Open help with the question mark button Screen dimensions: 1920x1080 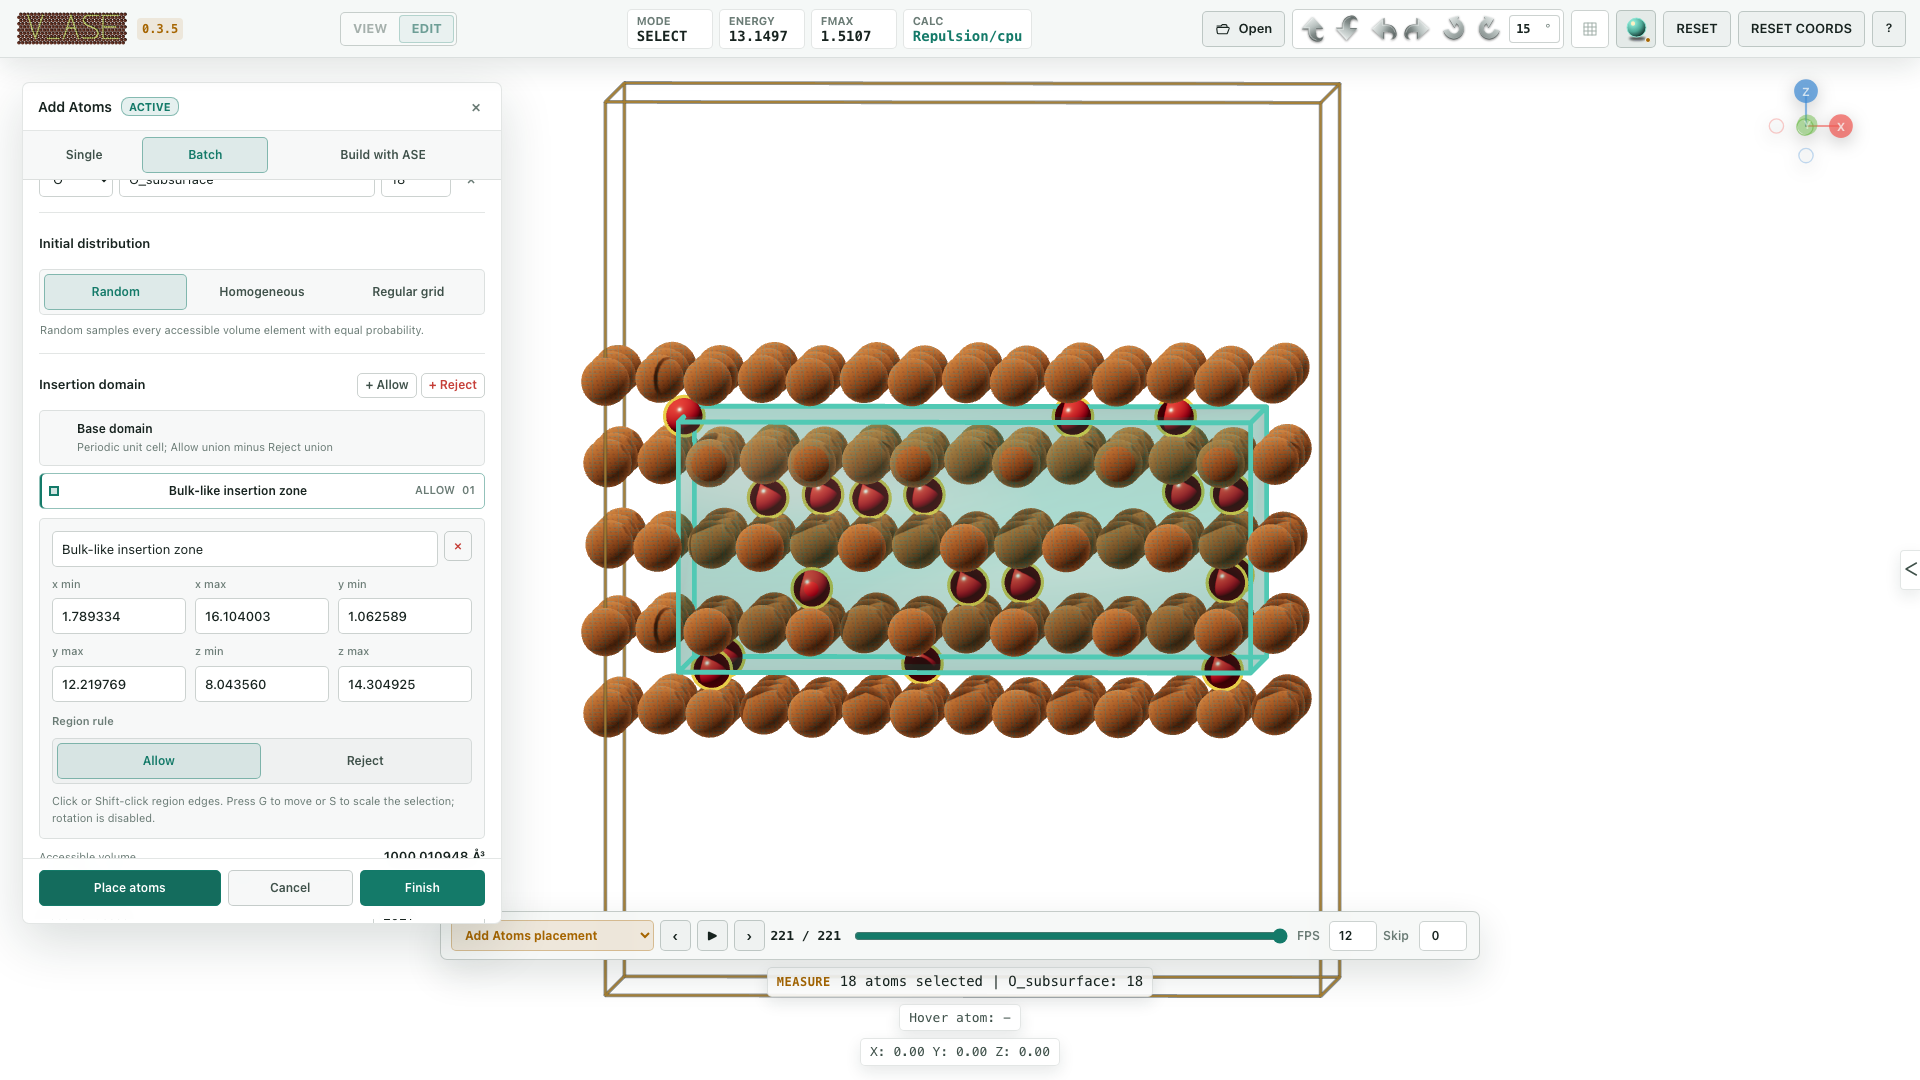point(1889,29)
